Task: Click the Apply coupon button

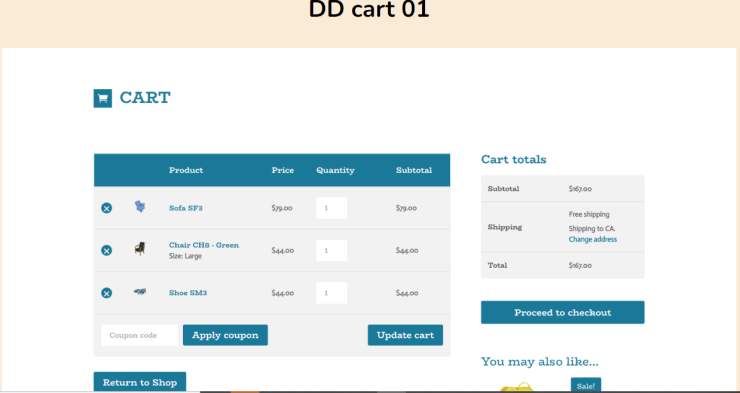Action: tap(226, 335)
